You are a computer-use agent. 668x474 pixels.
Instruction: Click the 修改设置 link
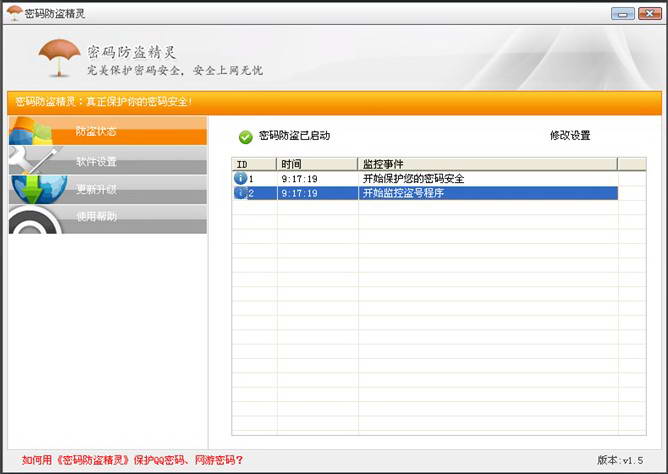tap(570, 136)
